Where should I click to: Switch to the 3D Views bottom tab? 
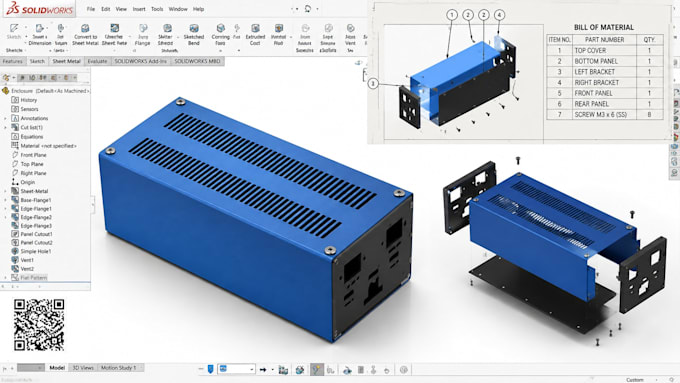pyautogui.click(x=82, y=367)
